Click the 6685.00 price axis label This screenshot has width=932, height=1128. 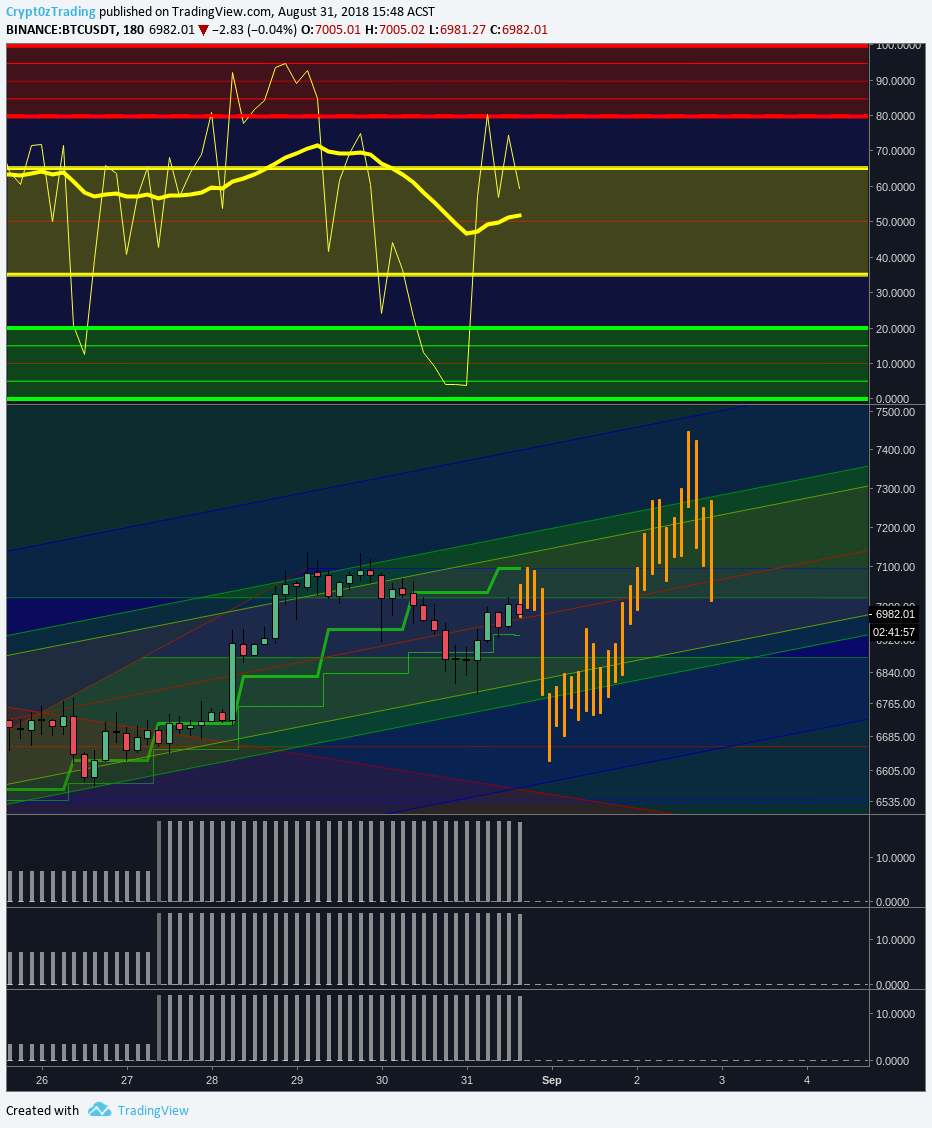pyautogui.click(x=895, y=737)
